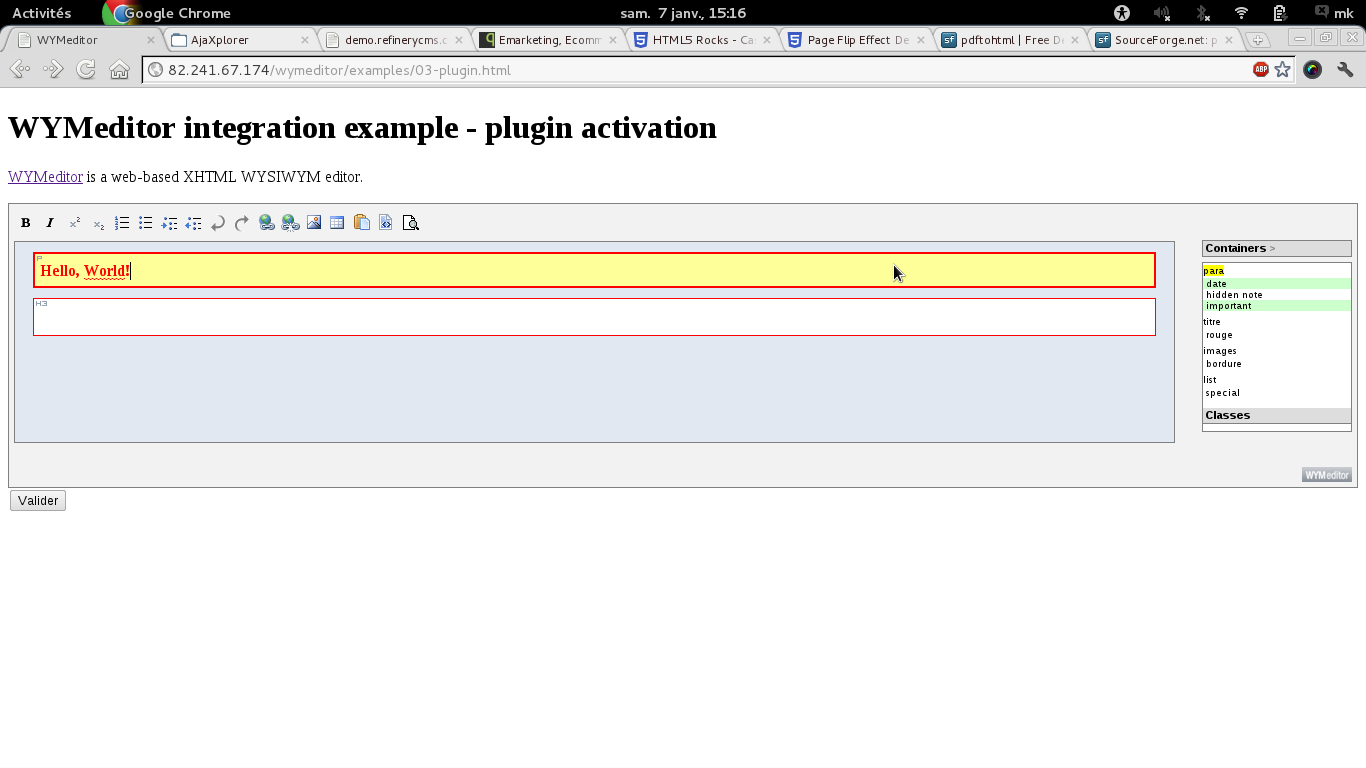Insert an ordered numbered list
The height and width of the screenshot is (768, 1366).
point(122,223)
